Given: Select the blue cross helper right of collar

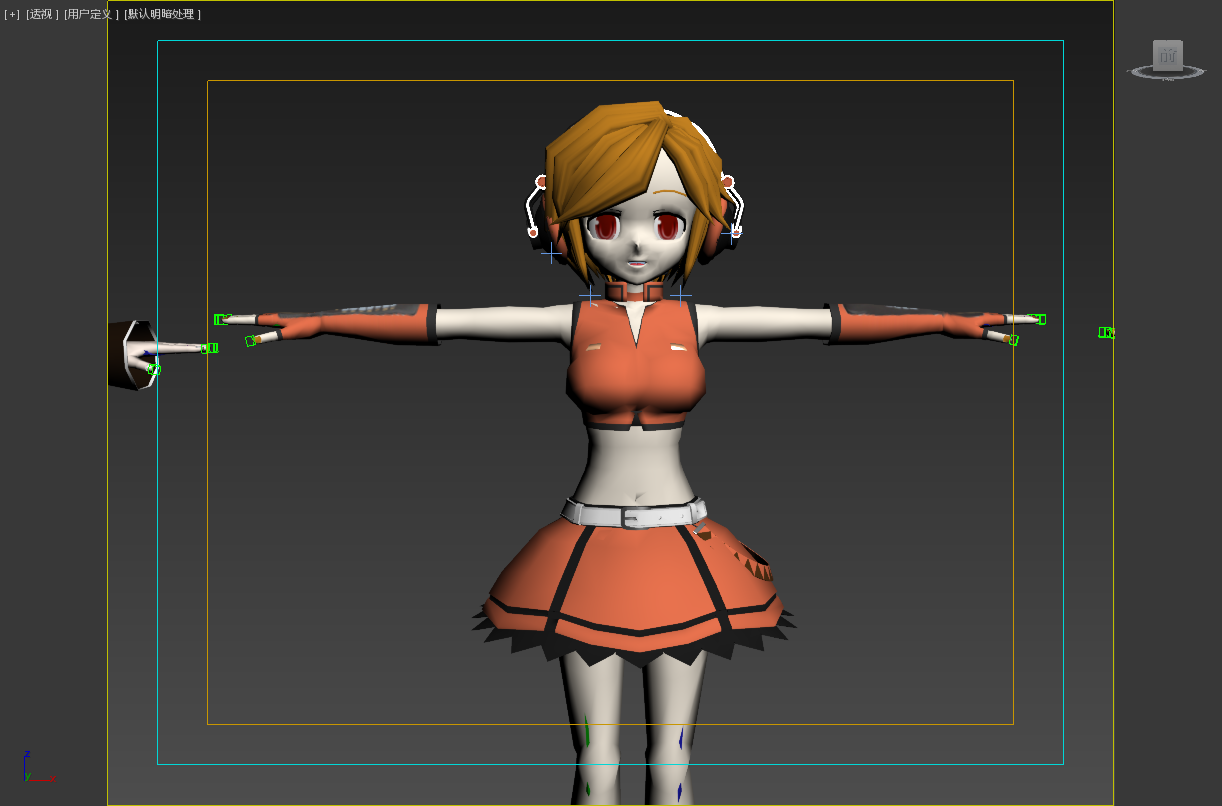Looking at the screenshot, I should point(681,296).
